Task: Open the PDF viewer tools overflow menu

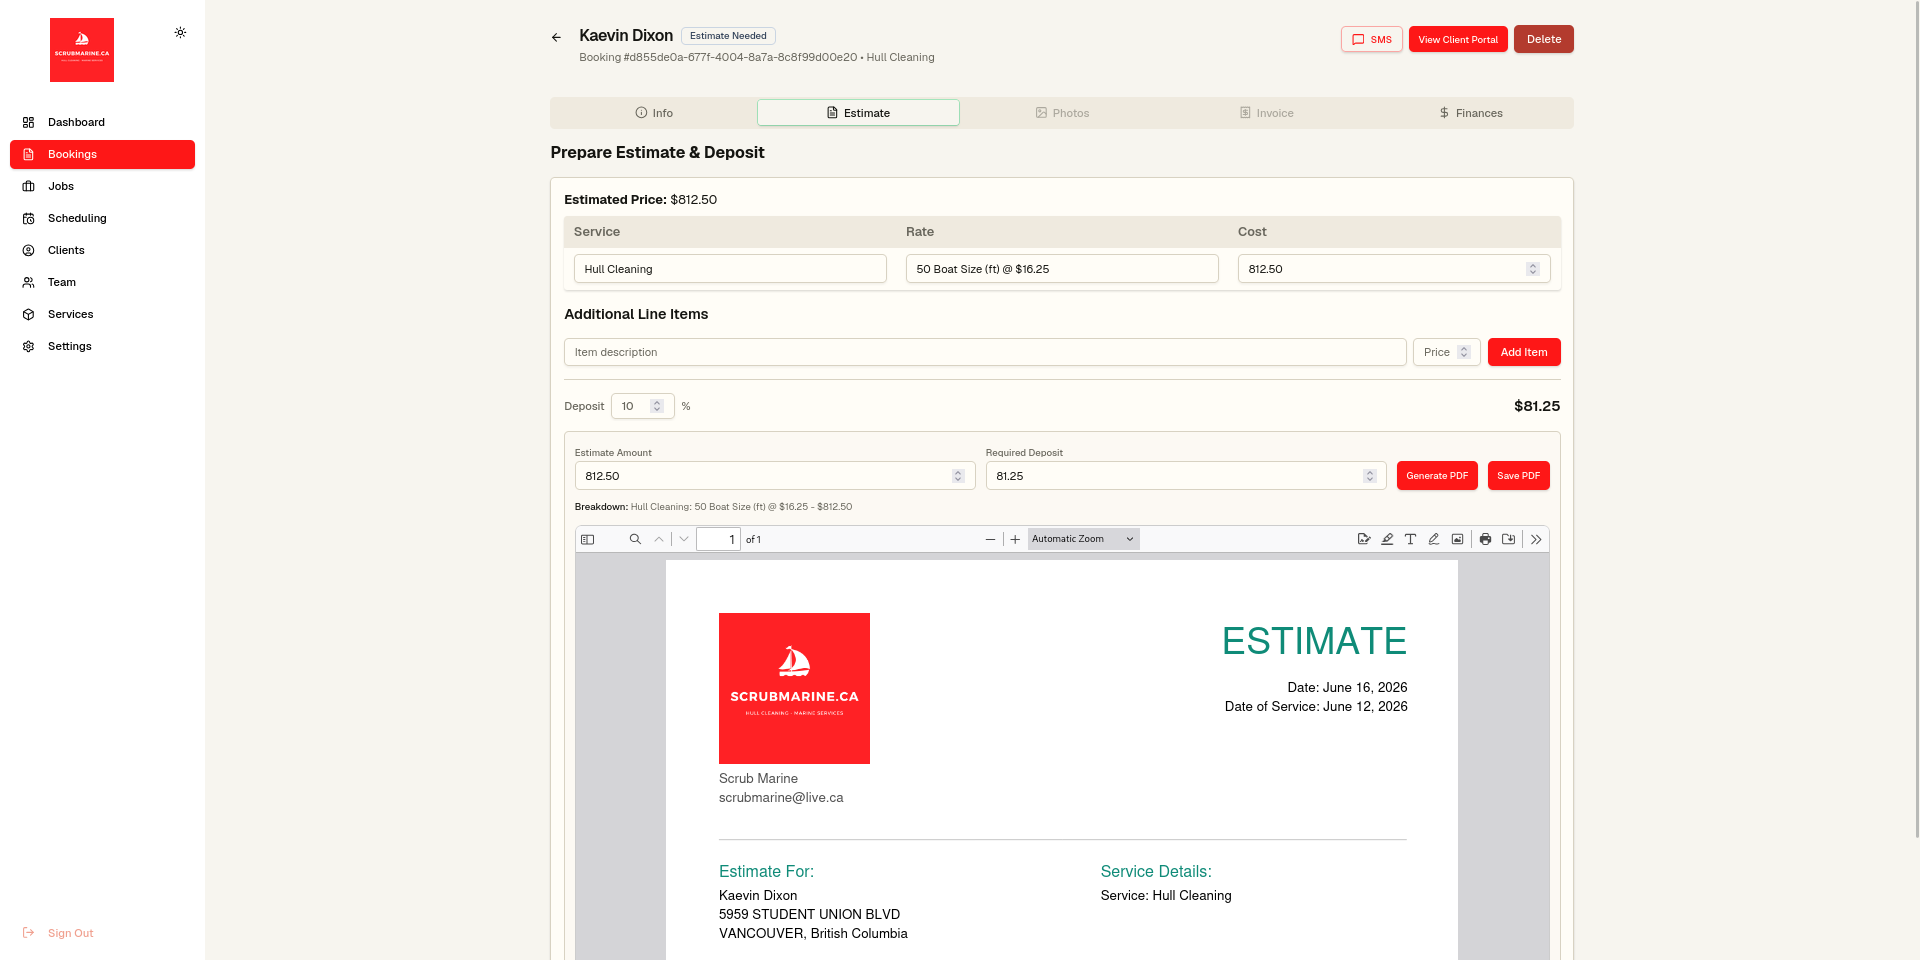Action: (1536, 539)
